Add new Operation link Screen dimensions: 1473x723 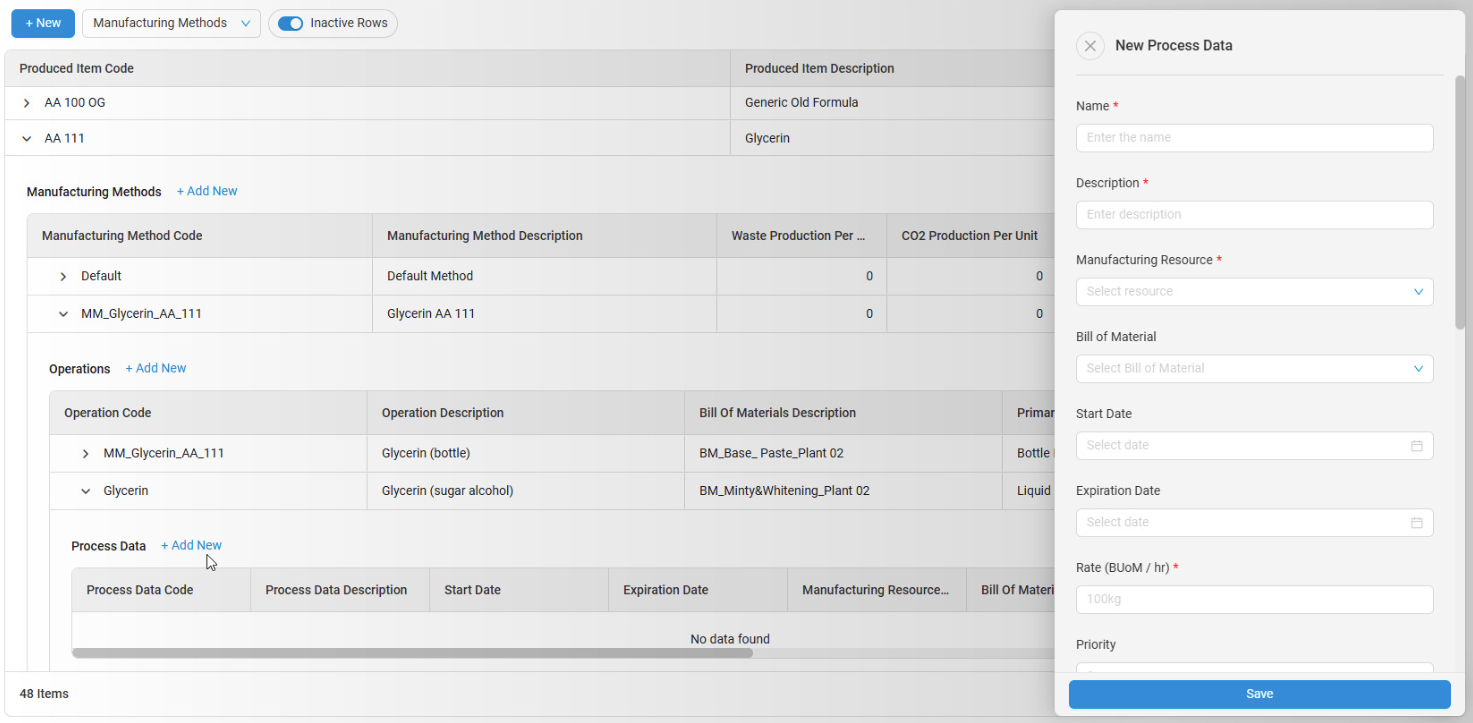point(156,368)
